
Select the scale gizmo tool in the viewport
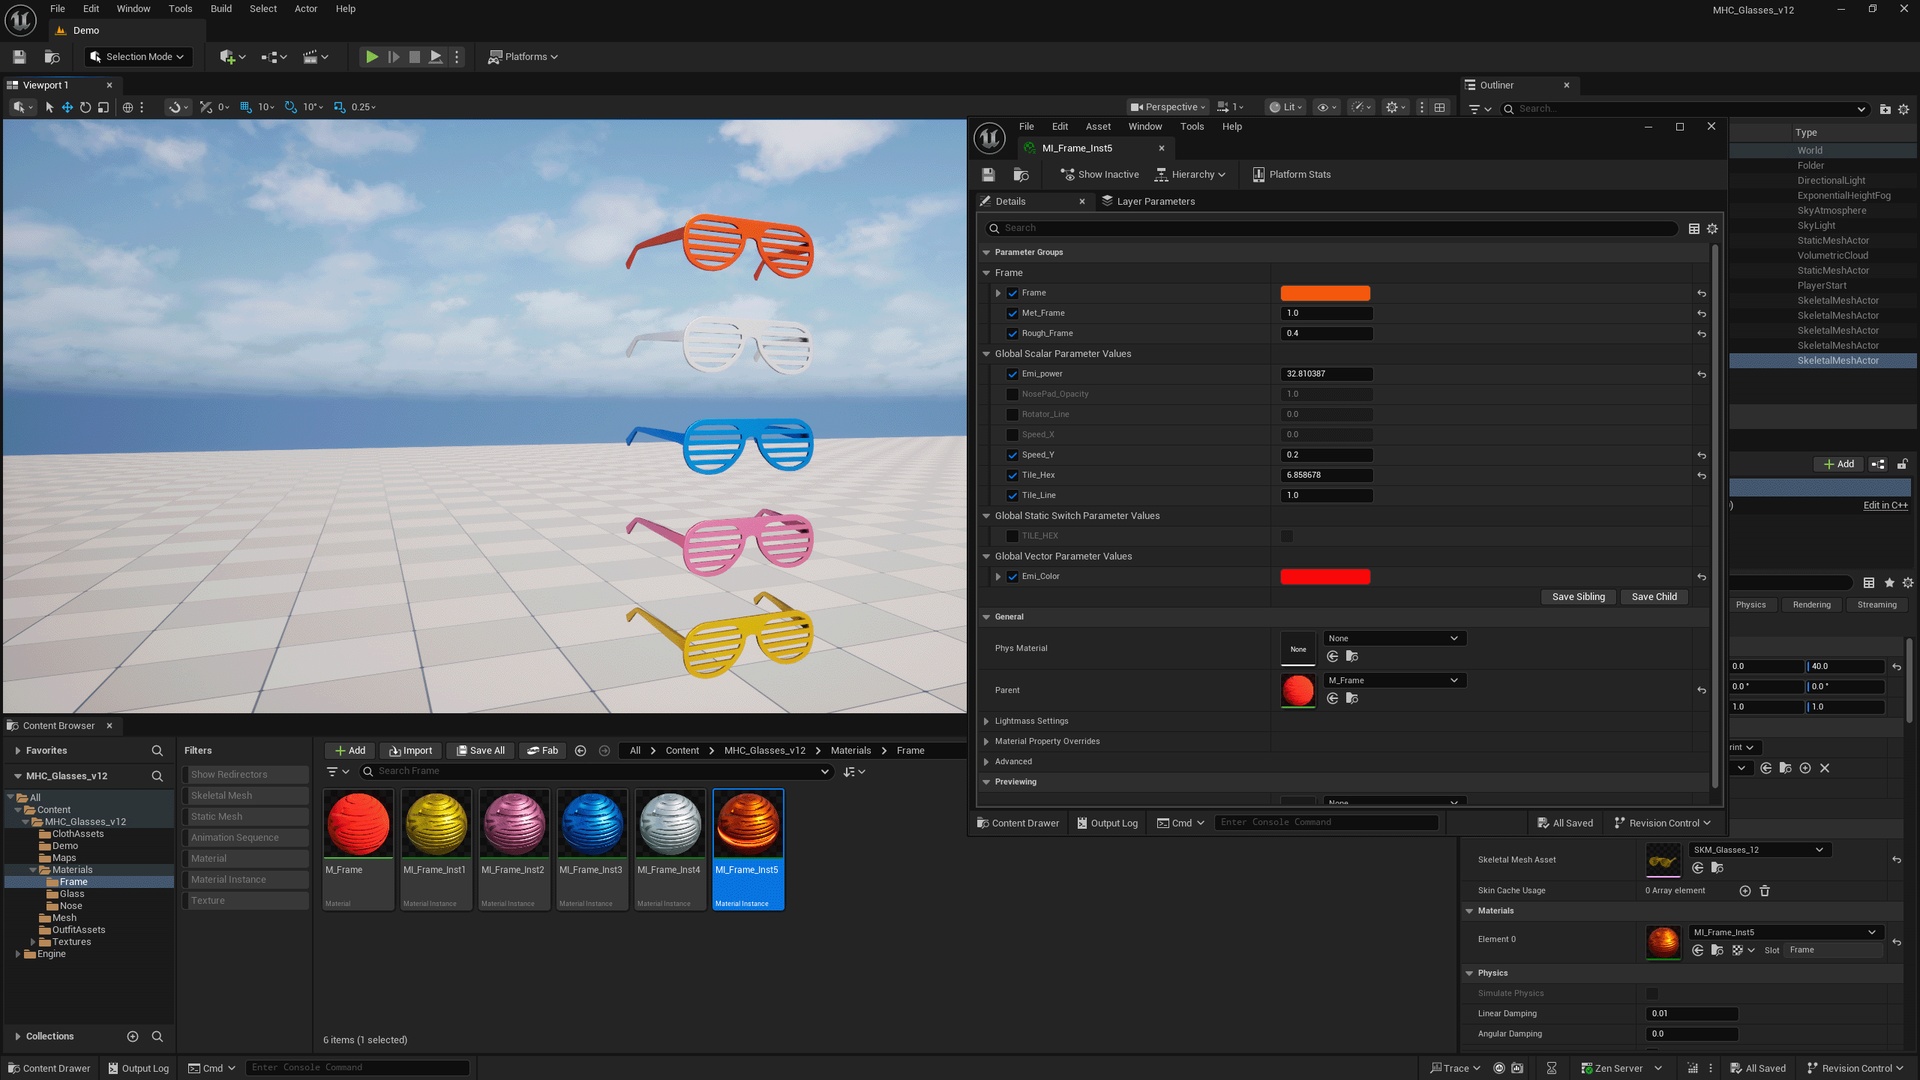pos(103,107)
